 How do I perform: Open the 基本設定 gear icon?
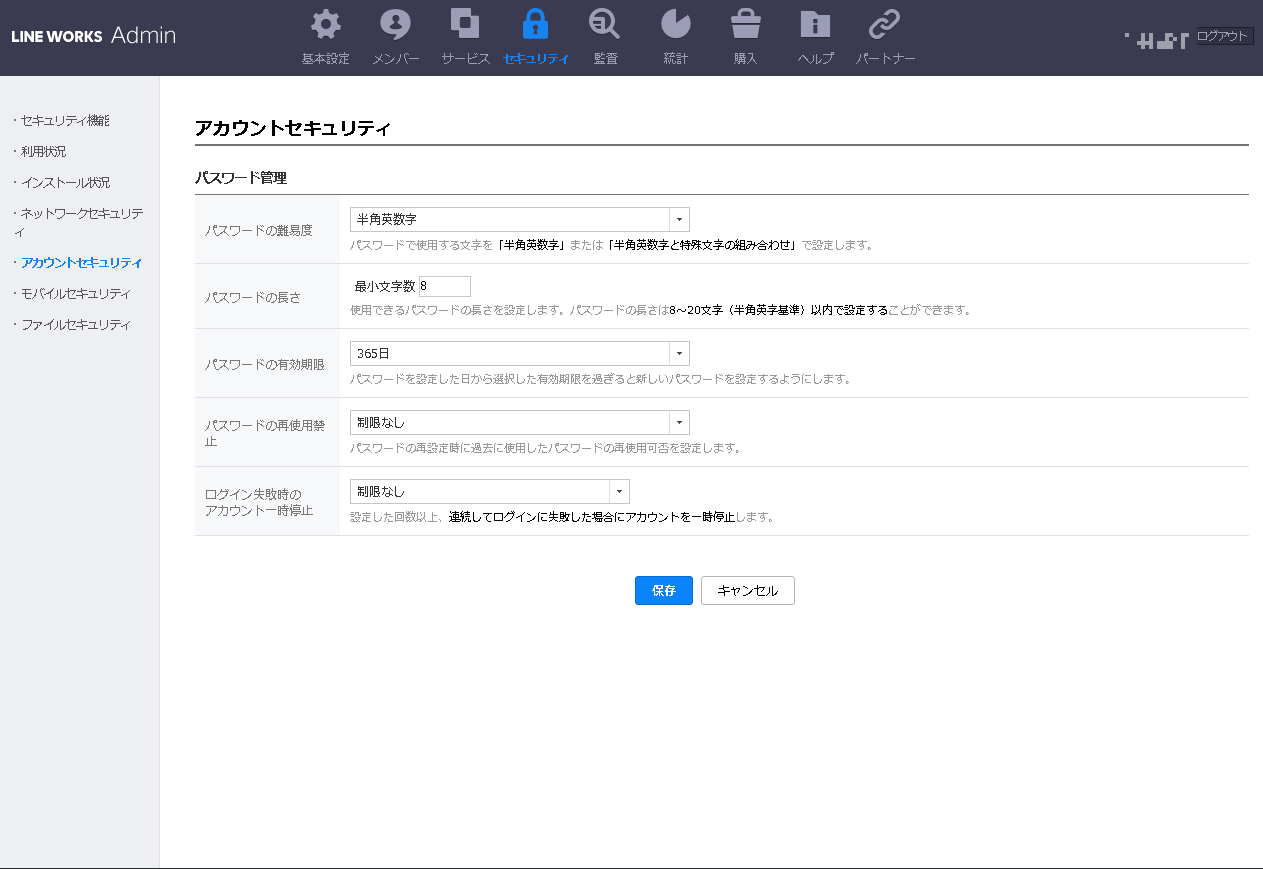[x=325, y=25]
